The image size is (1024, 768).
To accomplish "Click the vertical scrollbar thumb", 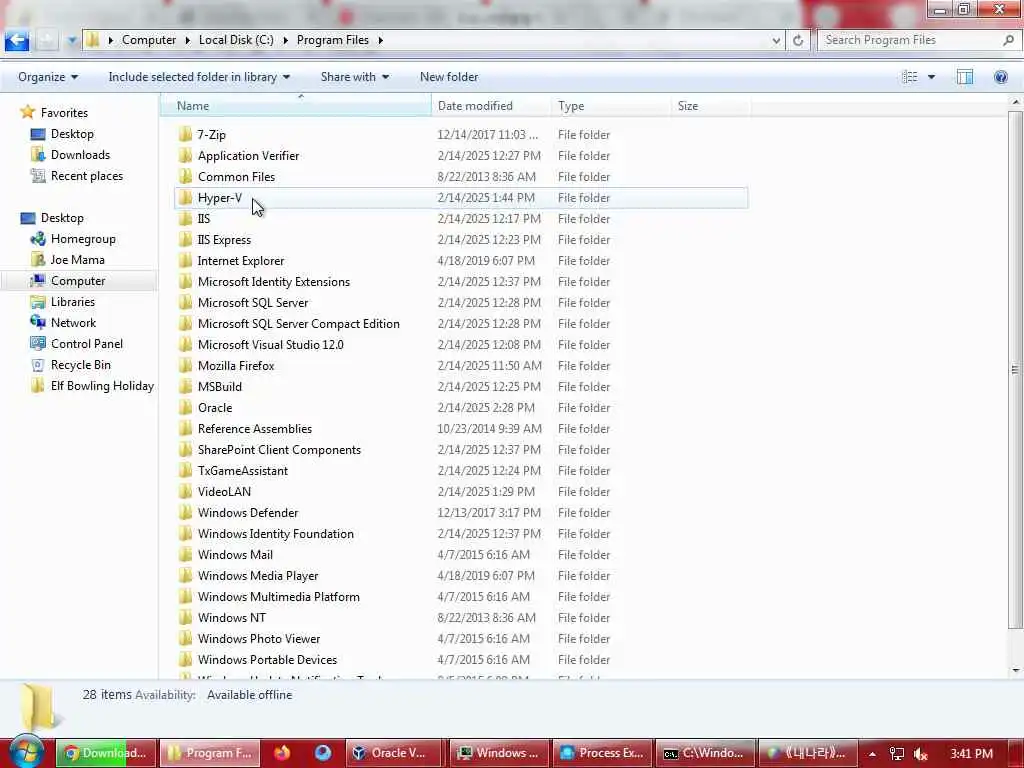I will tap(1015, 370).
